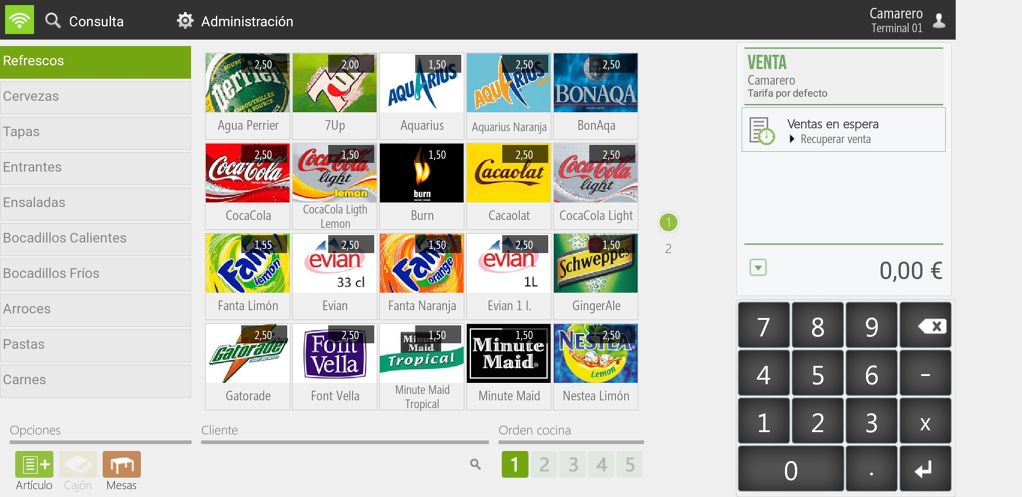Add Aquarius Naranja to the sale
The image size is (1022, 497).
coord(508,96)
